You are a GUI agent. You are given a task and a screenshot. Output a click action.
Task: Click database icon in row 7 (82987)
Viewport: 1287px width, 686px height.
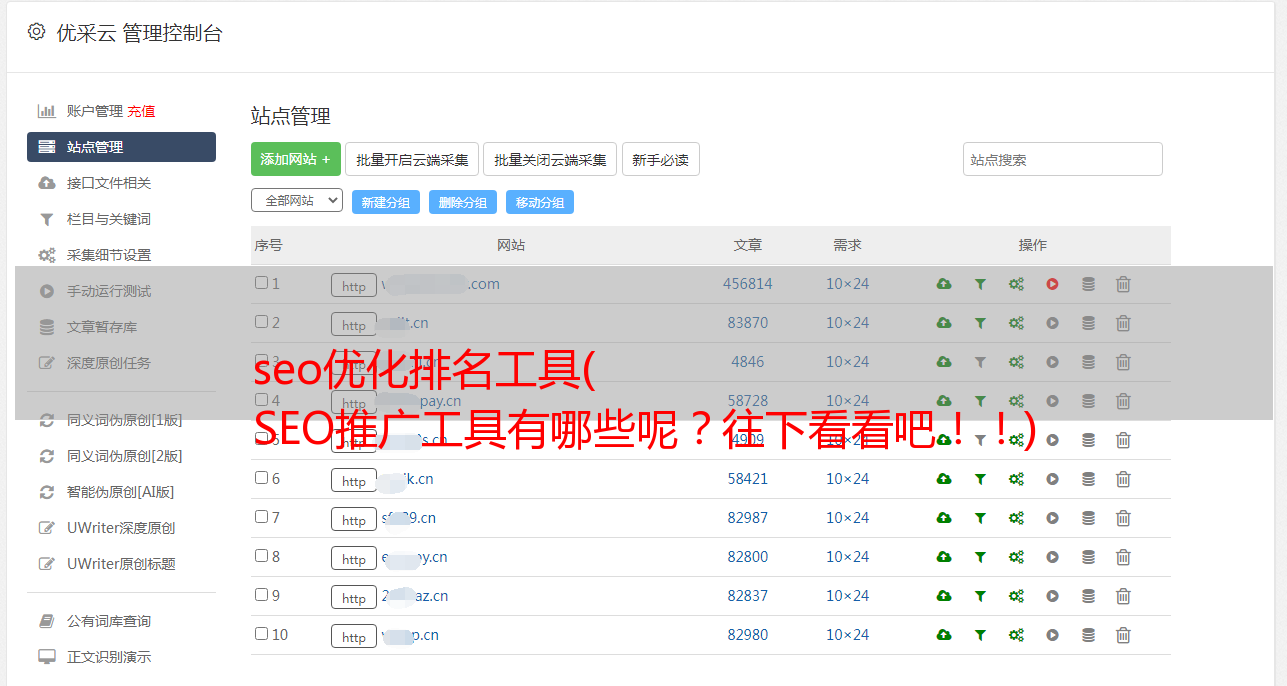(x=1088, y=518)
